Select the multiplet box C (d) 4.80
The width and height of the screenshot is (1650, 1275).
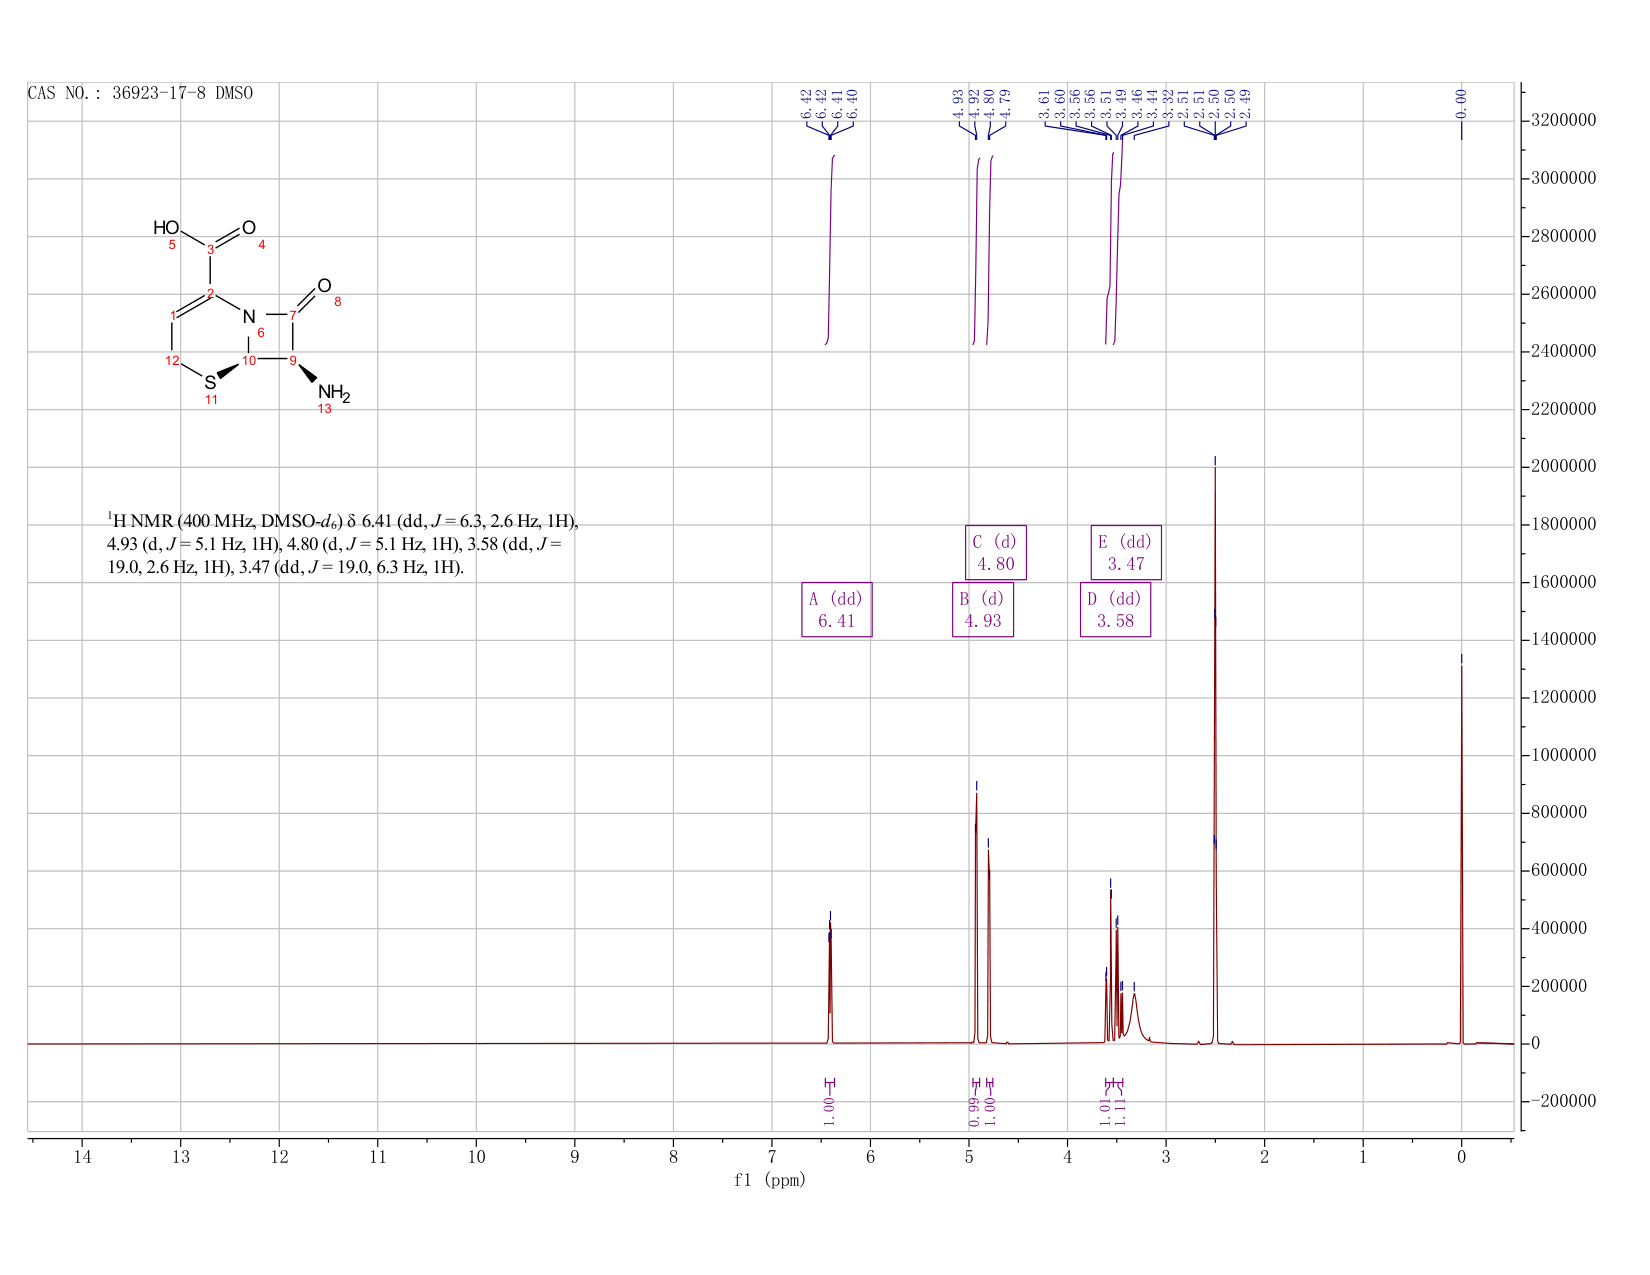pyautogui.click(x=996, y=552)
